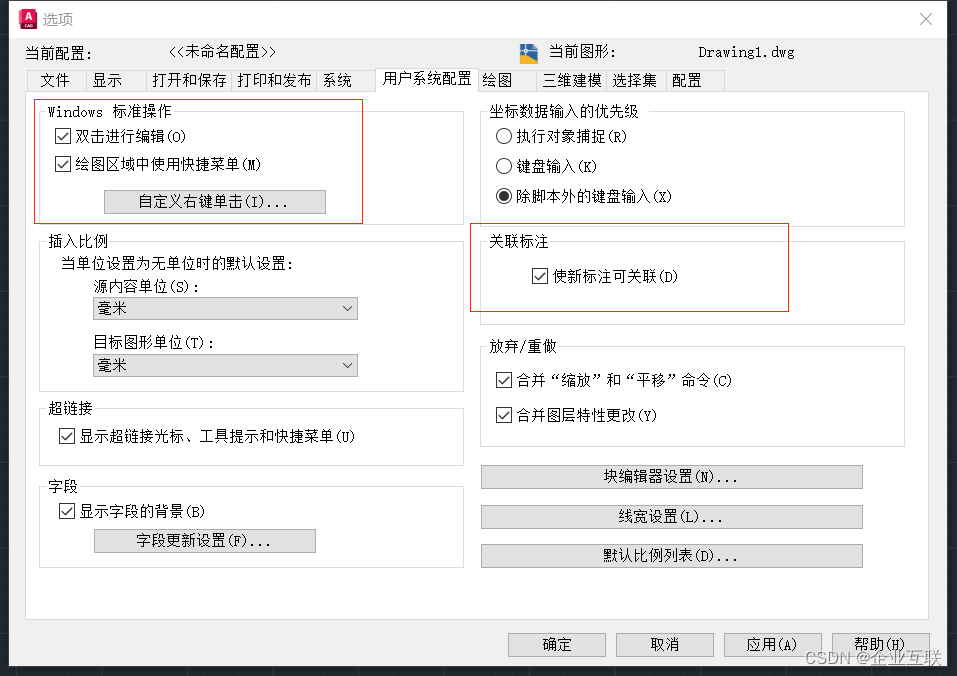The image size is (957, 676).
Task: Select 除脚本外的键盘输入 radio option
Action: click(504, 196)
